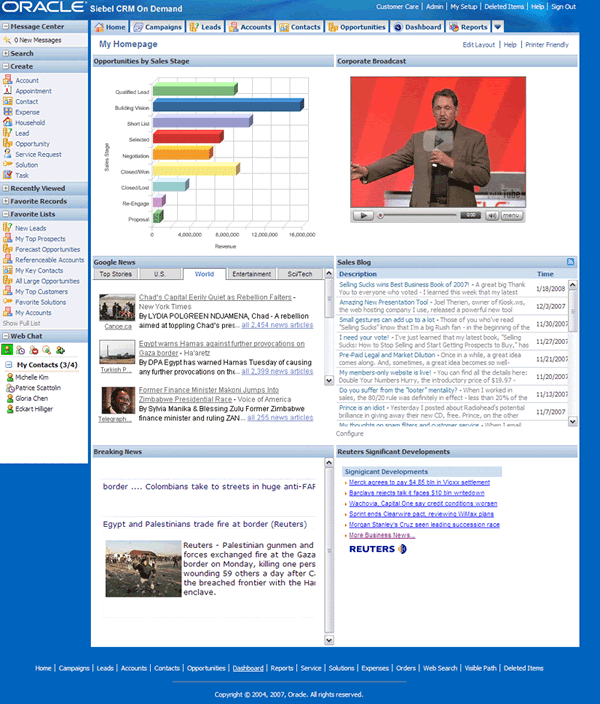Mute the broadcast video volume
Viewport: 600px width, 704px height.
tap(492, 216)
